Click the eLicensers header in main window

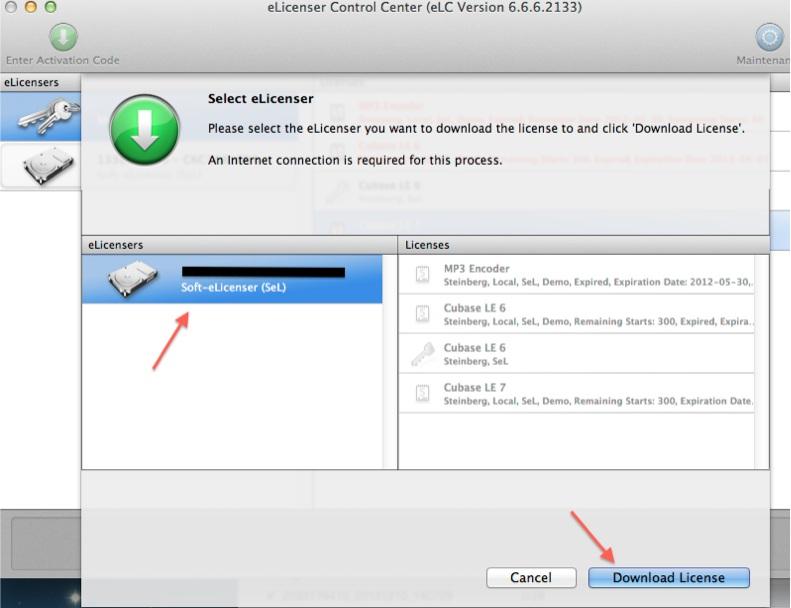(40, 82)
